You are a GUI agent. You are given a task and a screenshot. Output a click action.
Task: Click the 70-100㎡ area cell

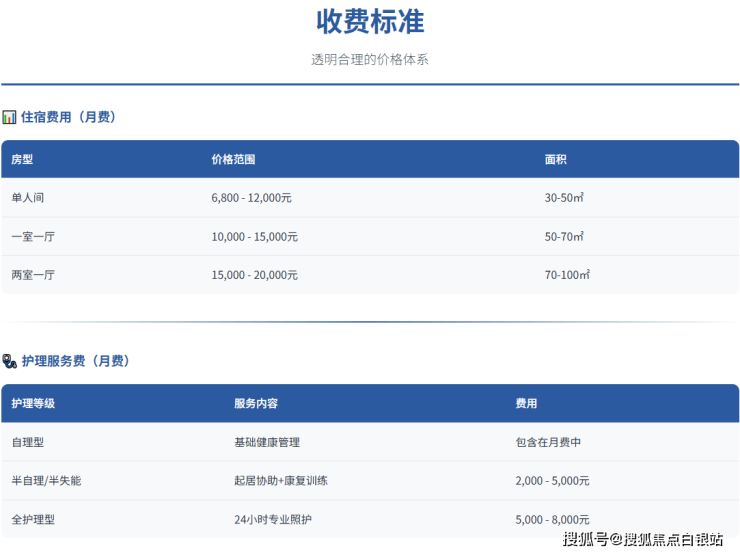567,275
